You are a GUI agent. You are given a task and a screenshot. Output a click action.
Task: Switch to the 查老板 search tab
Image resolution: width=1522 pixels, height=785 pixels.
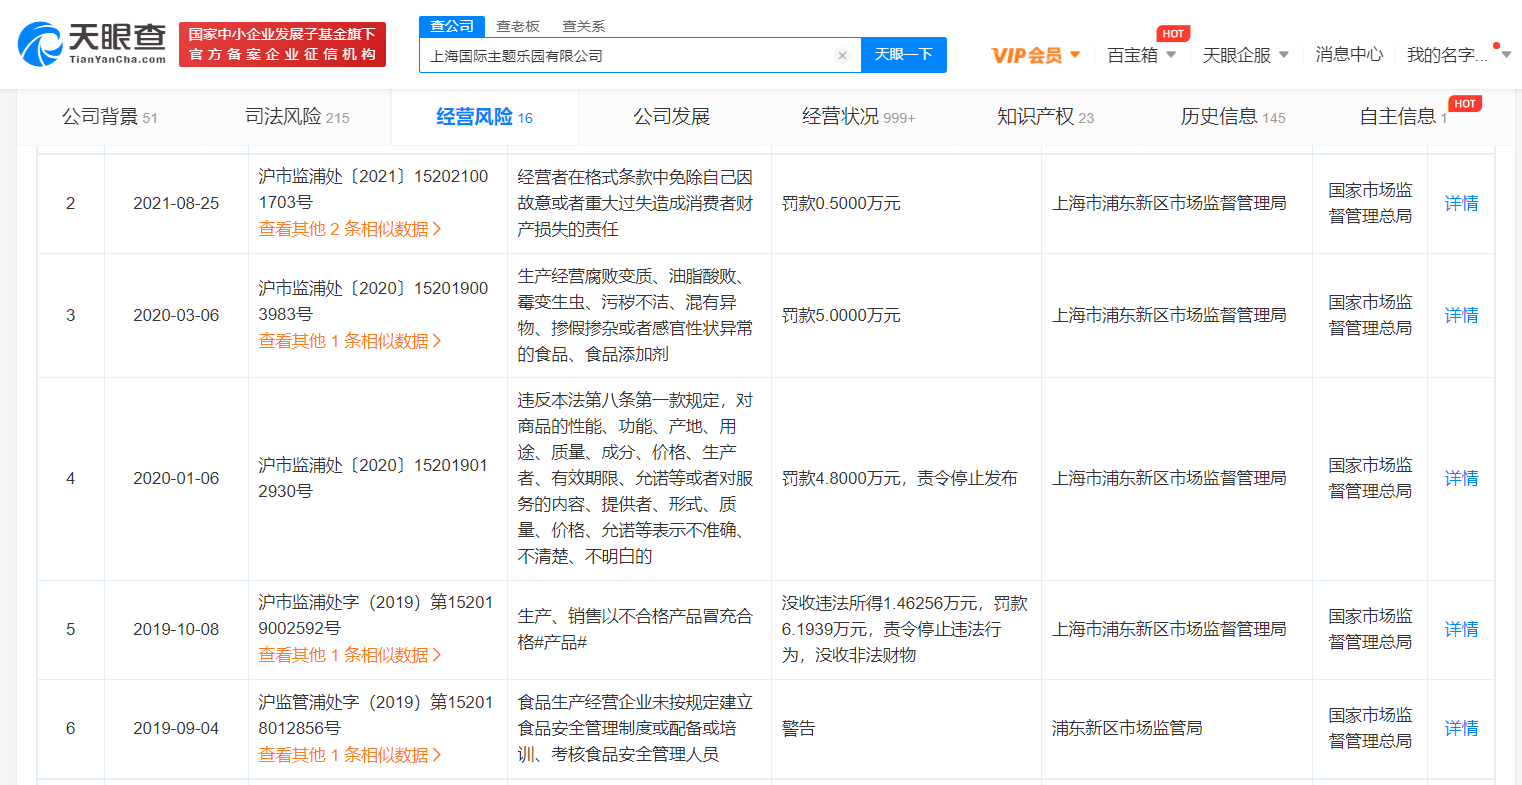tap(518, 26)
